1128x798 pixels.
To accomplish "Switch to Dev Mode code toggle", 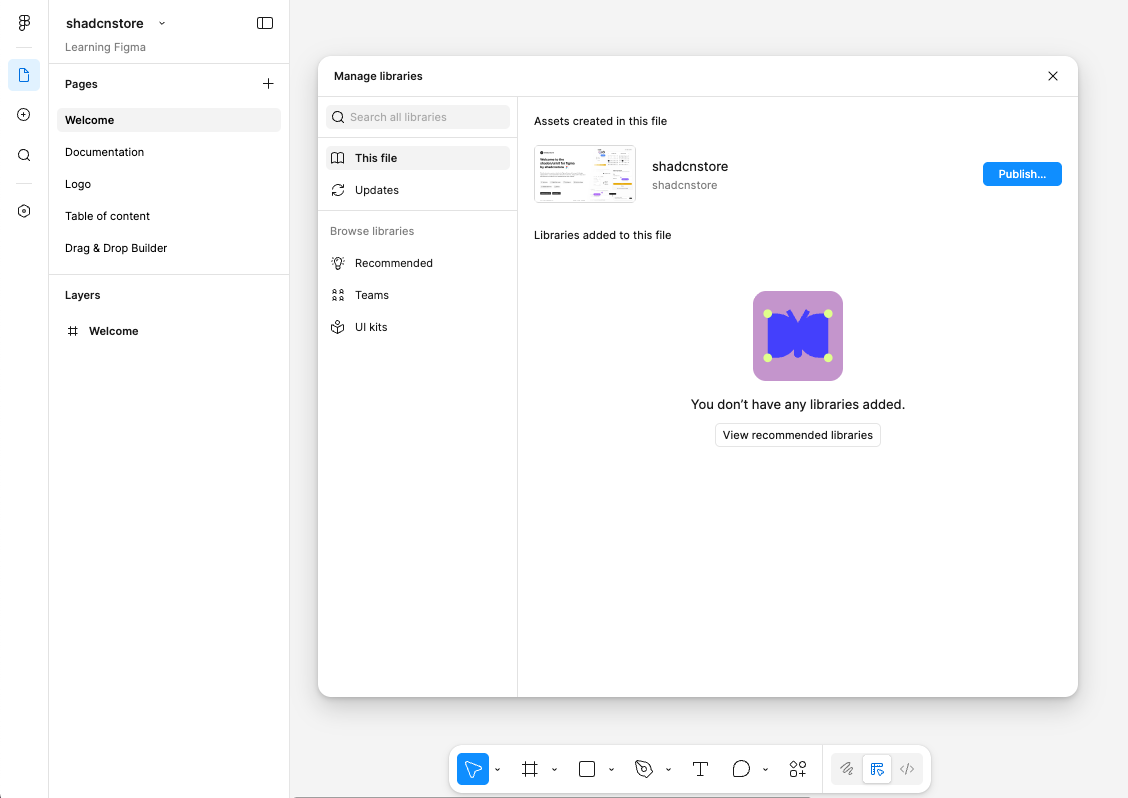I will click(x=907, y=769).
